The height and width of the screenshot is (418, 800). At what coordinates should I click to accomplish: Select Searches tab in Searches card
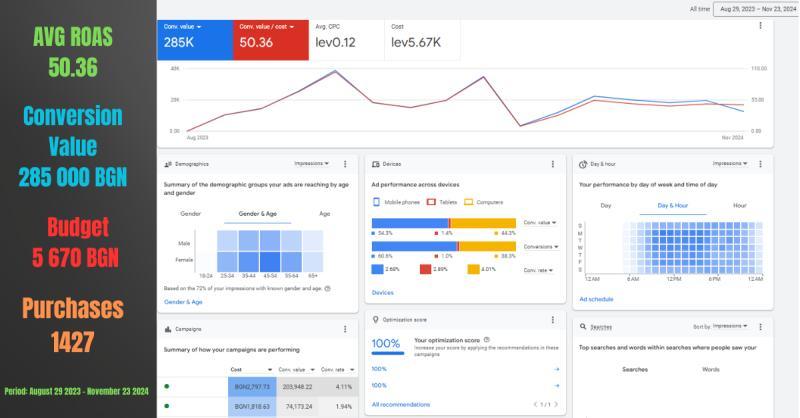tap(635, 369)
